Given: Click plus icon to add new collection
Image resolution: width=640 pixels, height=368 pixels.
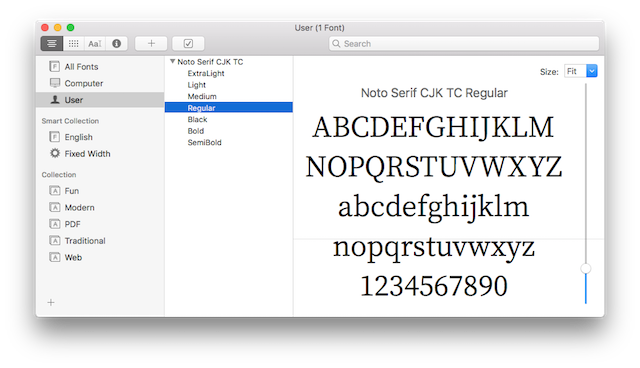Looking at the screenshot, I should coord(51,302).
